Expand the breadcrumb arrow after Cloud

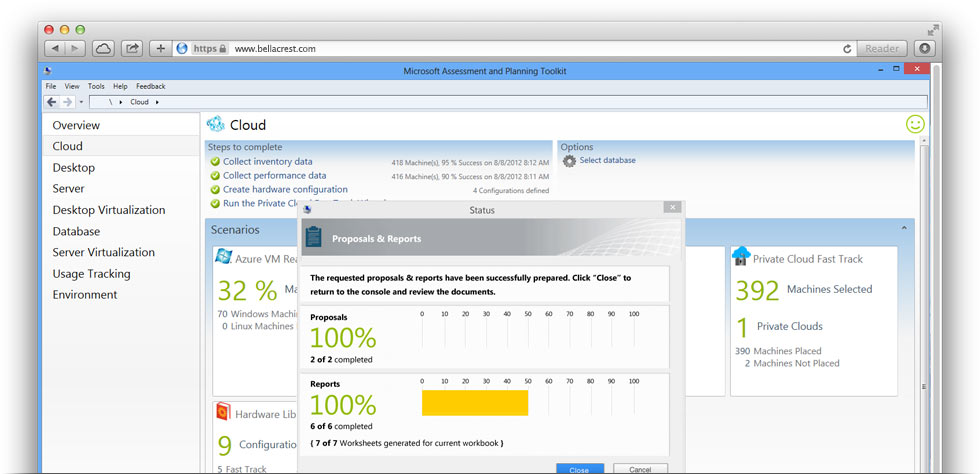pos(157,102)
